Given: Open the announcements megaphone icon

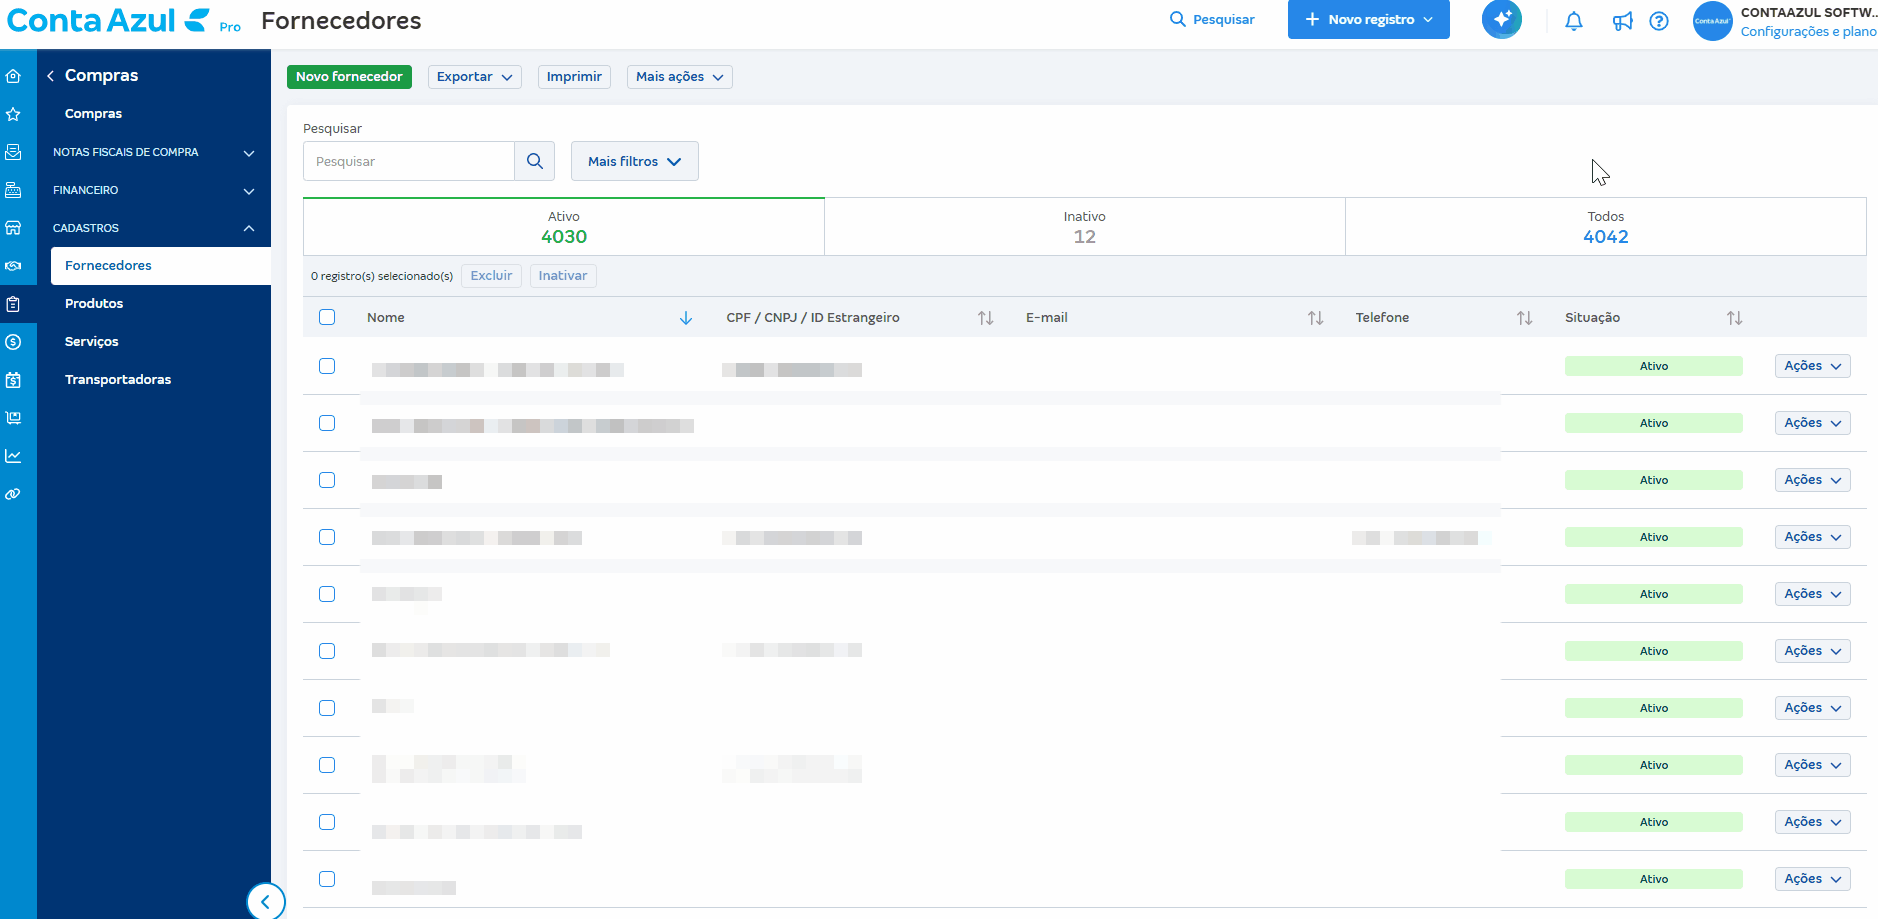Looking at the screenshot, I should point(1622,21).
